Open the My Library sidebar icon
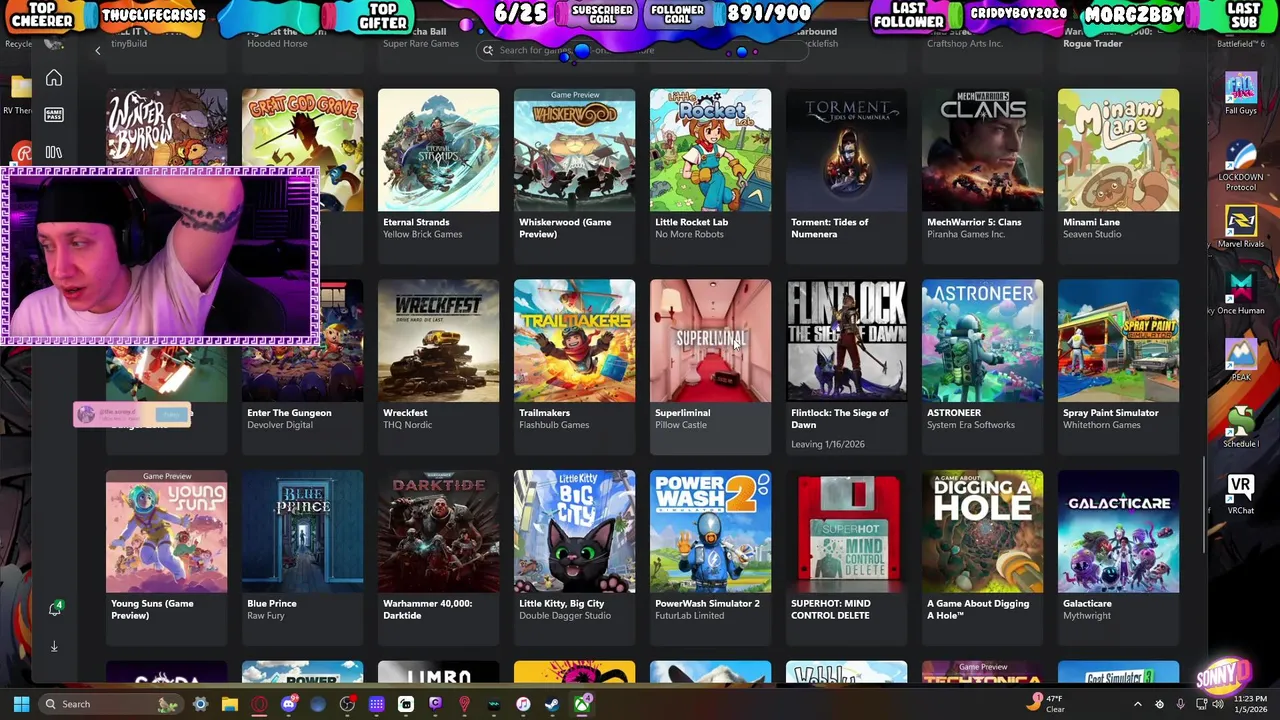The width and height of the screenshot is (1280, 720). [x=54, y=152]
